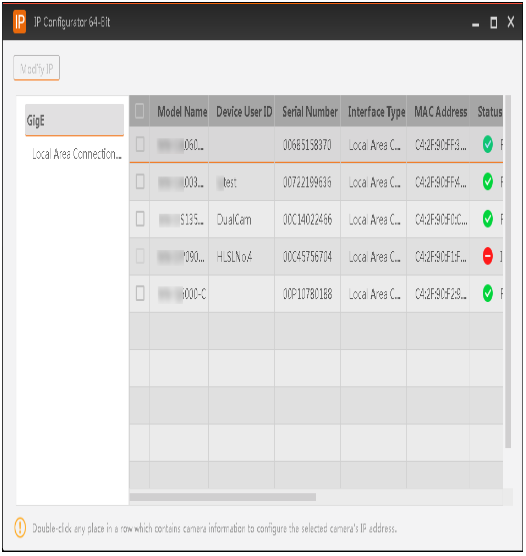This screenshot has height=556, width=526.
Task: Sort by MAC Address column header
Action: tap(438, 111)
